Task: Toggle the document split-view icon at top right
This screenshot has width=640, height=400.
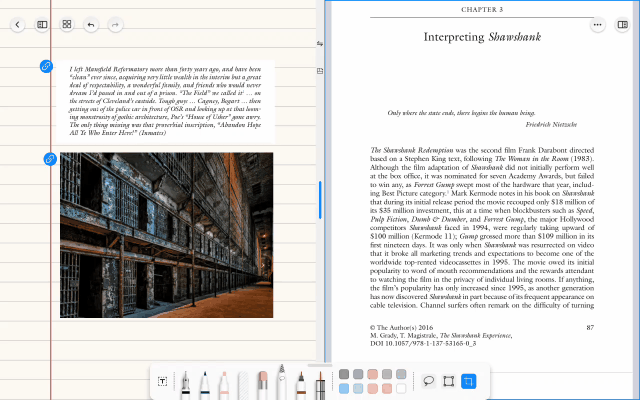Action: coord(622,25)
